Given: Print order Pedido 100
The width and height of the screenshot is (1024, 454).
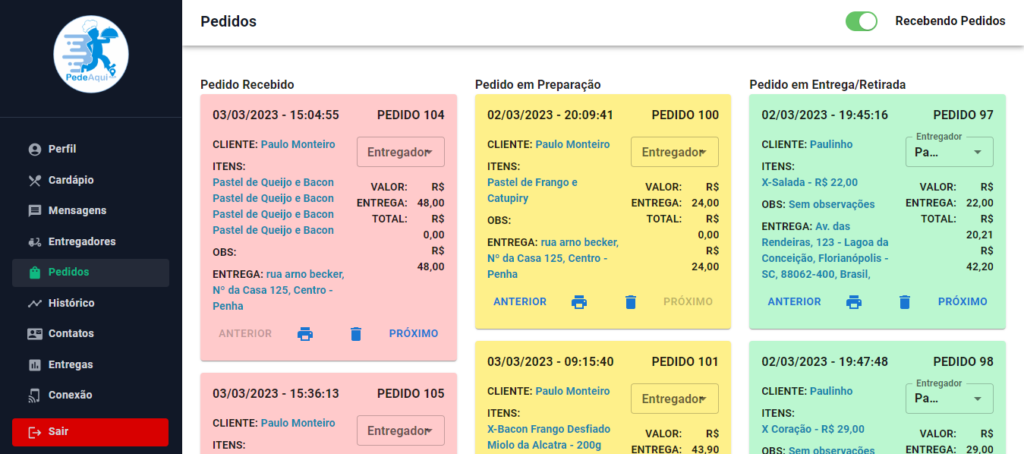Looking at the screenshot, I should click(579, 302).
